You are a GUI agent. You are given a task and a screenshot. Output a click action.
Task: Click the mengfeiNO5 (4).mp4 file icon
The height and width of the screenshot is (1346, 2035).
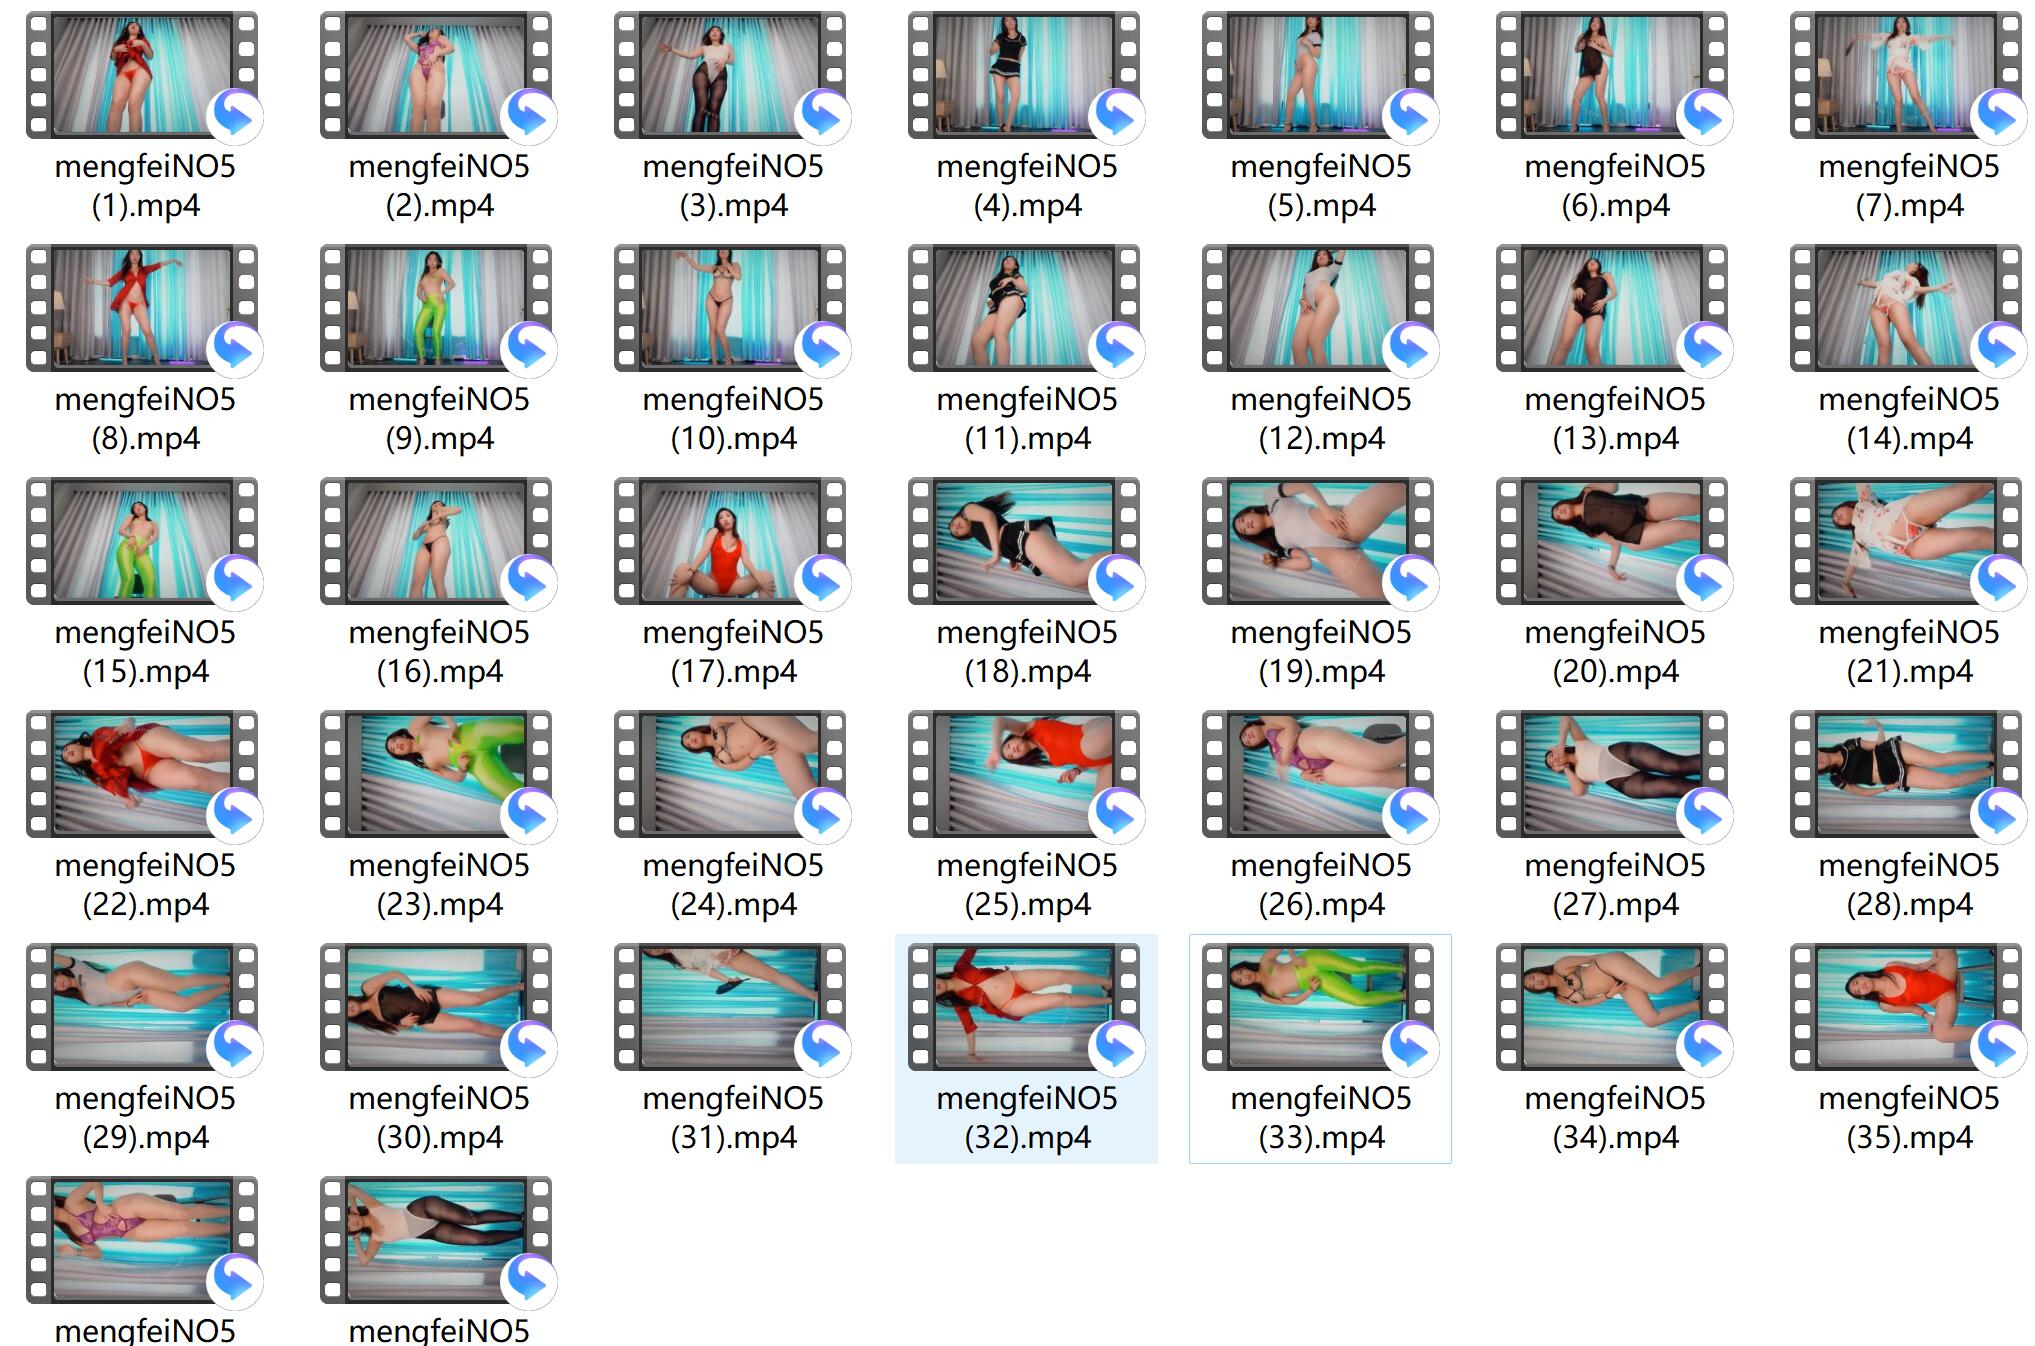coord(1024,75)
